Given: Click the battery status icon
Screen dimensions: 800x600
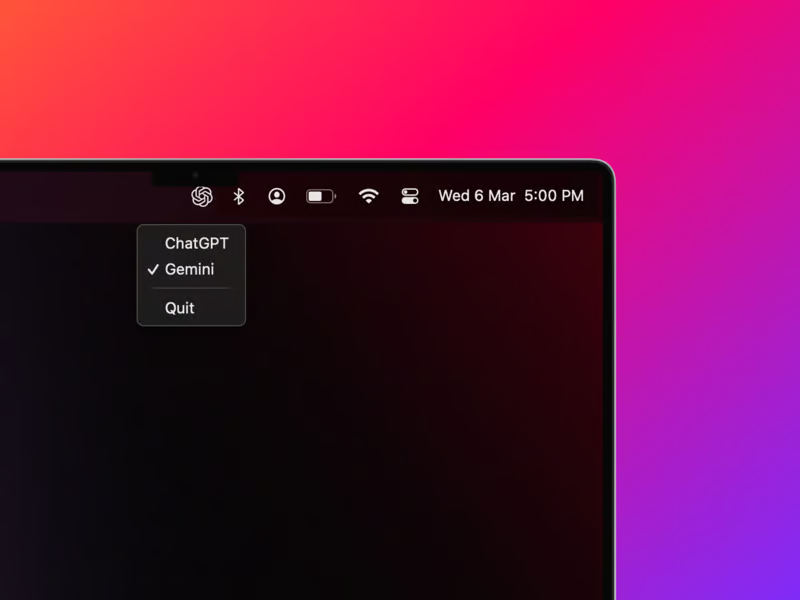Looking at the screenshot, I should [321, 196].
